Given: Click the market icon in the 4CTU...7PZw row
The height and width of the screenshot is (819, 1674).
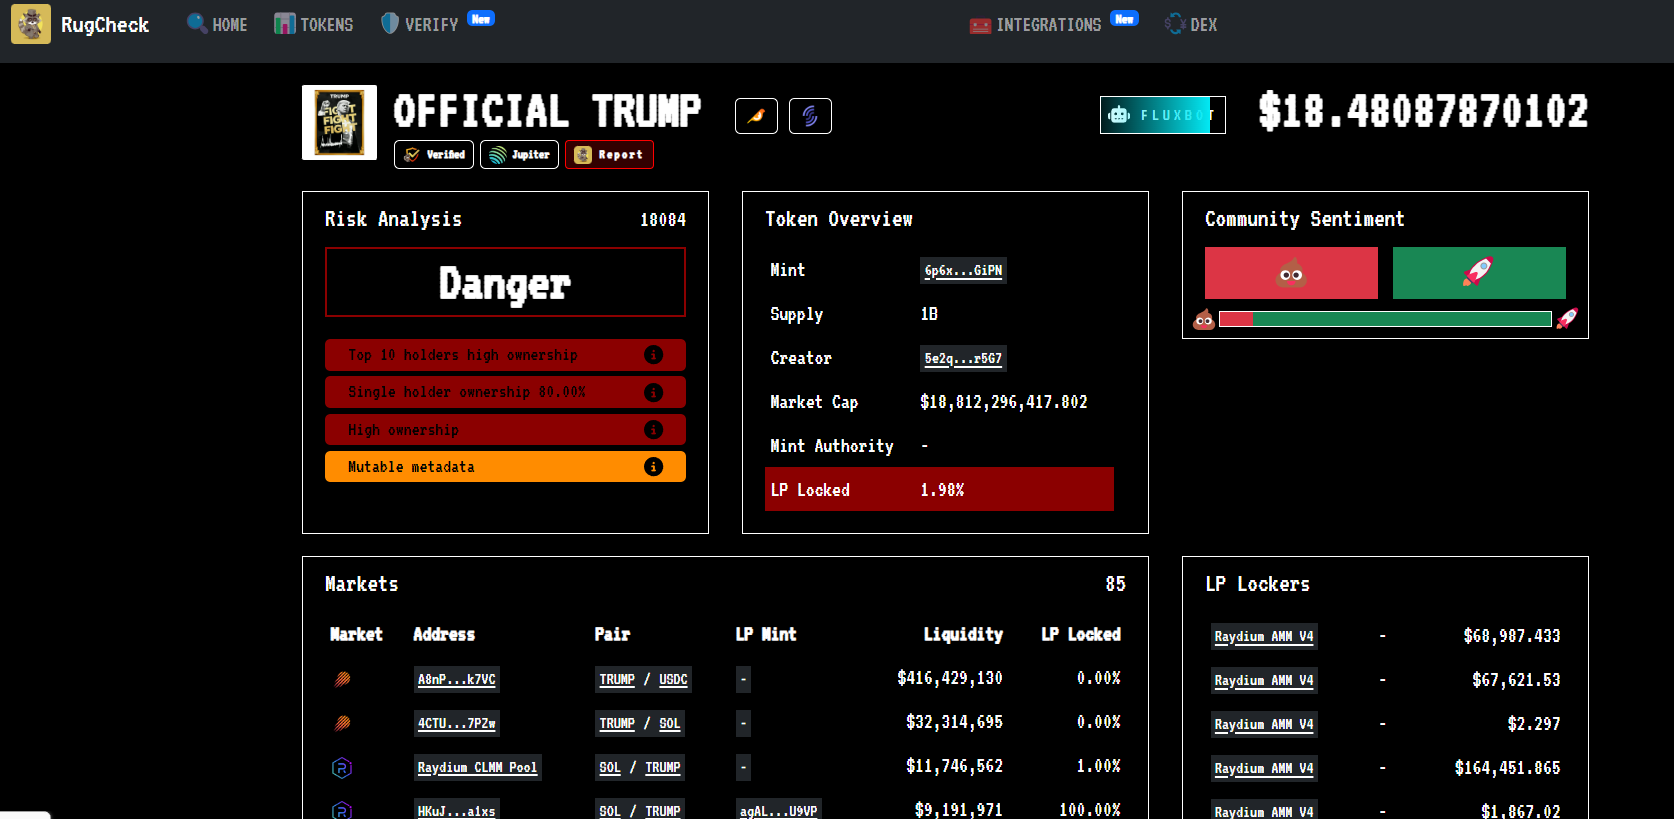Looking at the screenshot, I should pyautogui.click(x=342, y=723).
